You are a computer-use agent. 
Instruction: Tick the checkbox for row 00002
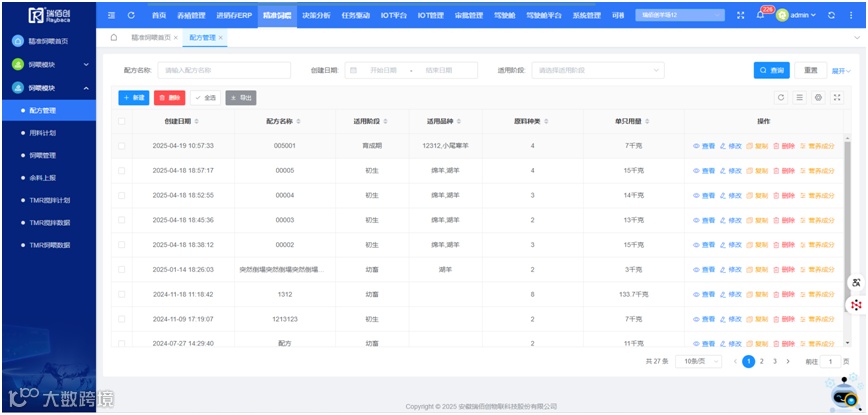[x=122, y=245]
